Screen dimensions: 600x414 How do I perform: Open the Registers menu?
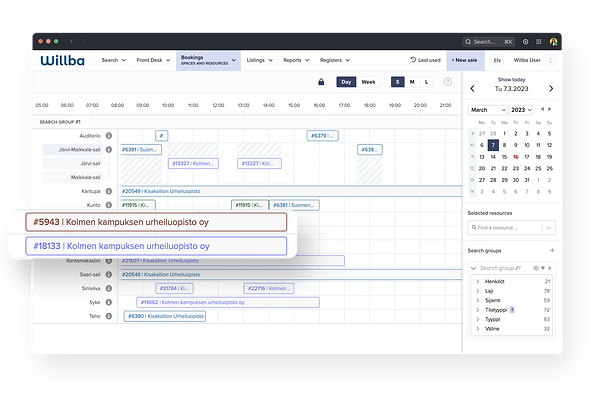335,60
